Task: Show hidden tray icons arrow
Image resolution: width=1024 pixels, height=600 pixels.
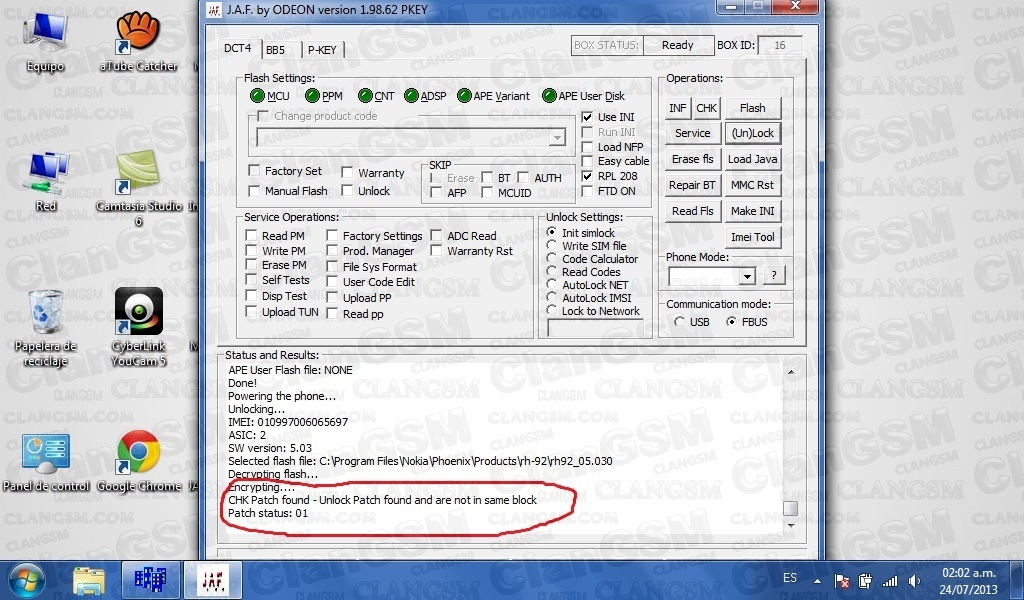Action: tap(817, 580)
